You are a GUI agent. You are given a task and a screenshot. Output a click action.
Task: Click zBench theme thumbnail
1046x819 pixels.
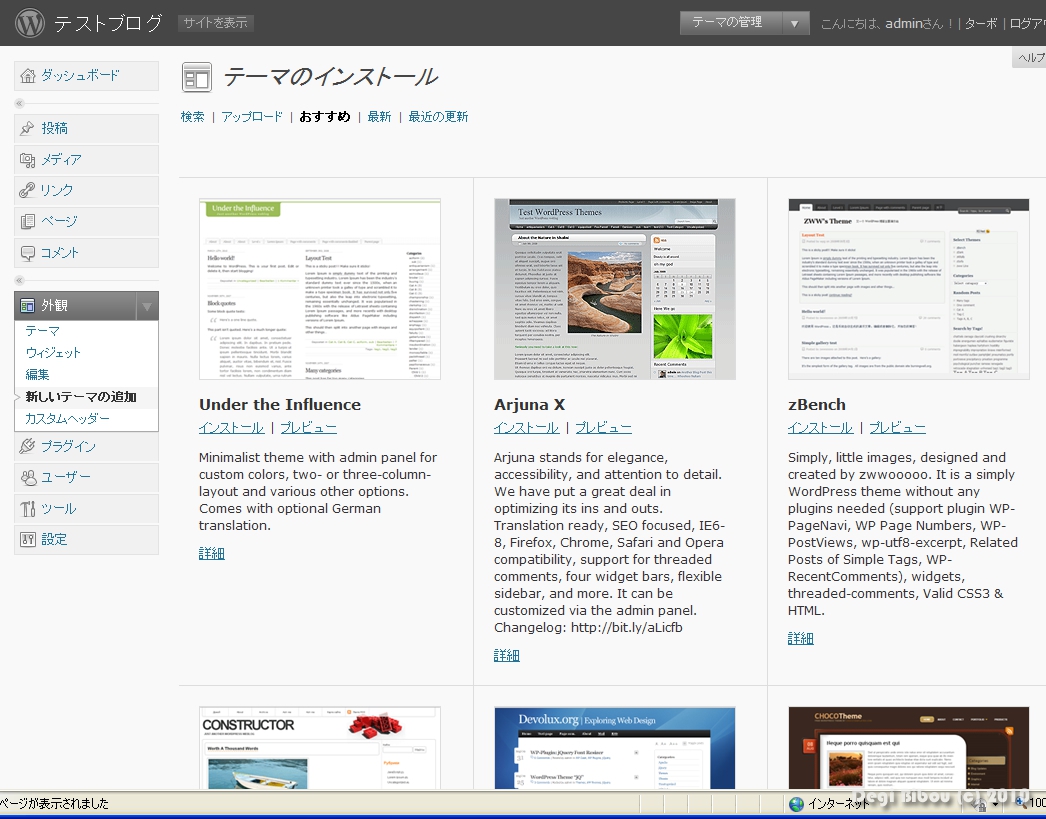click(909, 289)
